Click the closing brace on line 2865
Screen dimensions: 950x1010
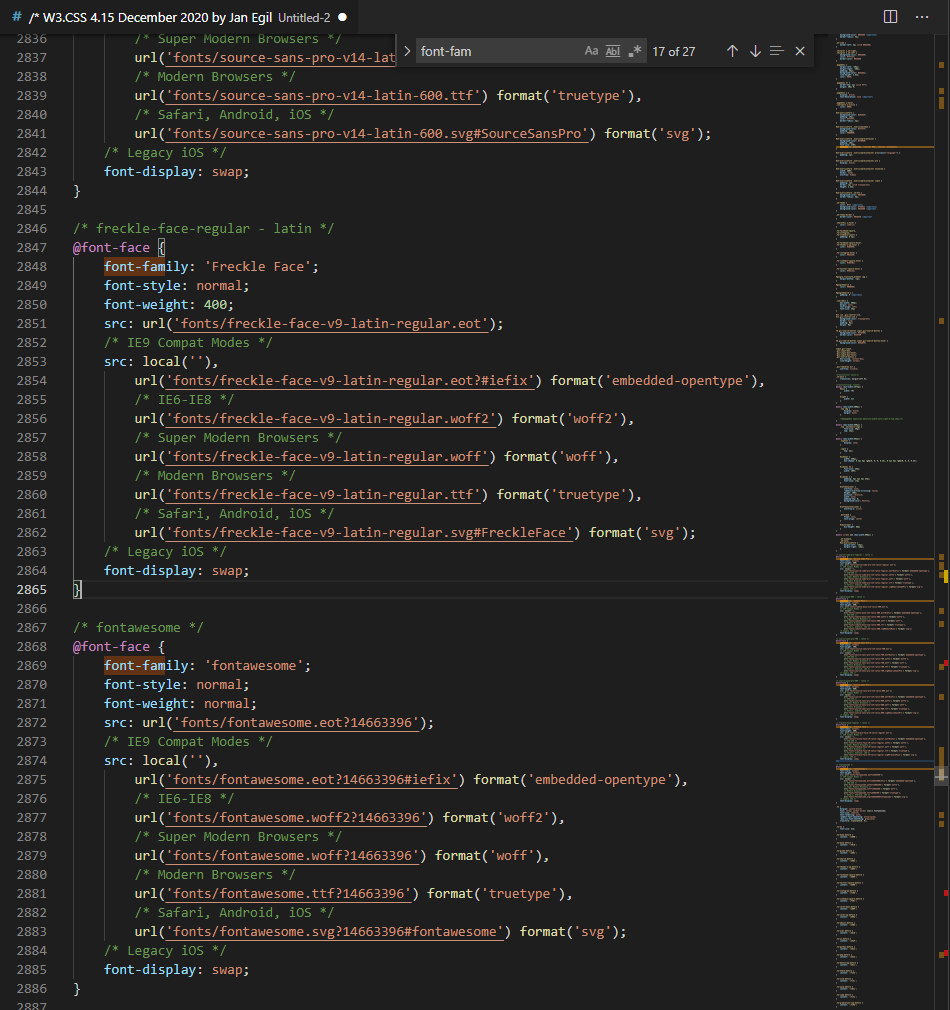(77, 590)
